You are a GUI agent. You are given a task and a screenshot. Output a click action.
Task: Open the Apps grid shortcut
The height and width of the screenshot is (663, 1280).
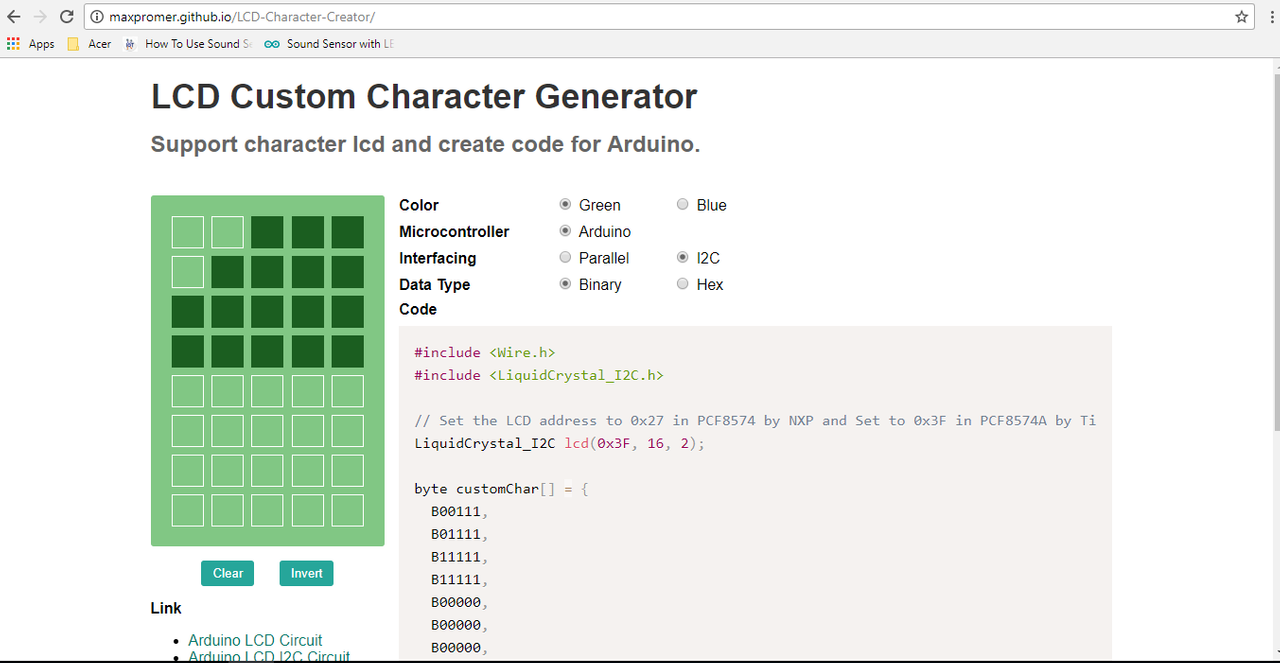pos(30,44)
